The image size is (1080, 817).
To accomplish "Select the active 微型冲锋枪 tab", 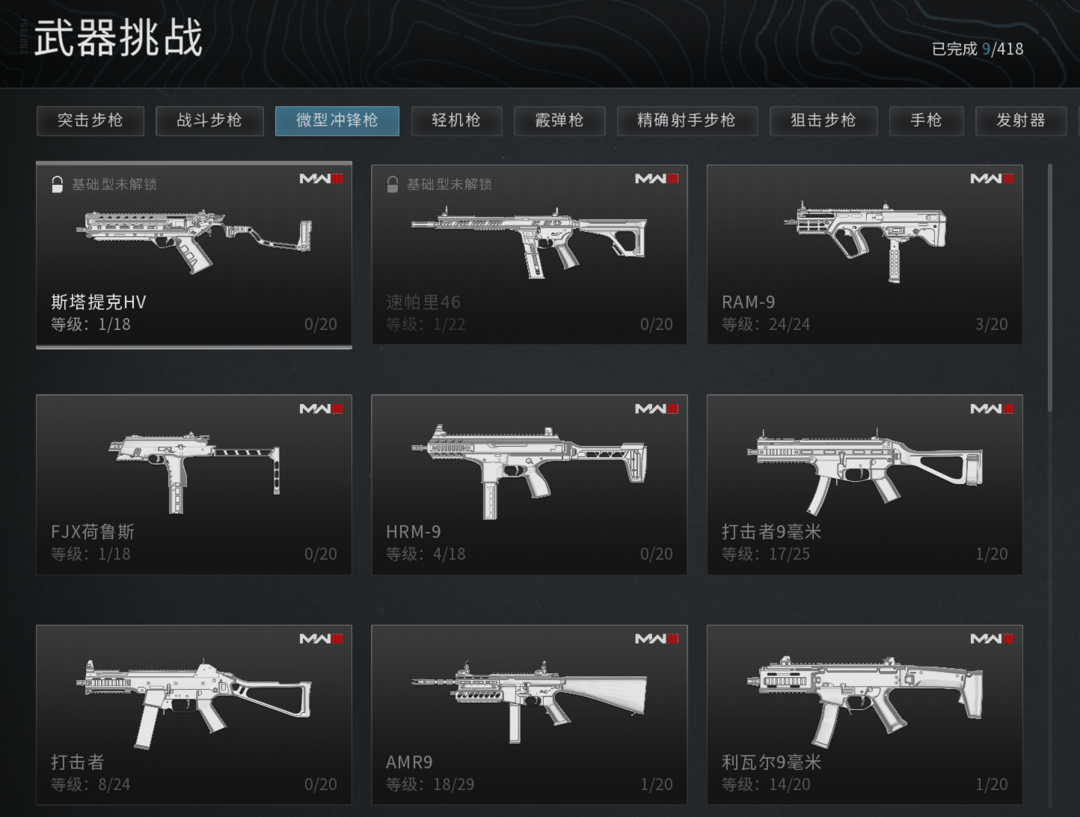I will tap(337, 121).
